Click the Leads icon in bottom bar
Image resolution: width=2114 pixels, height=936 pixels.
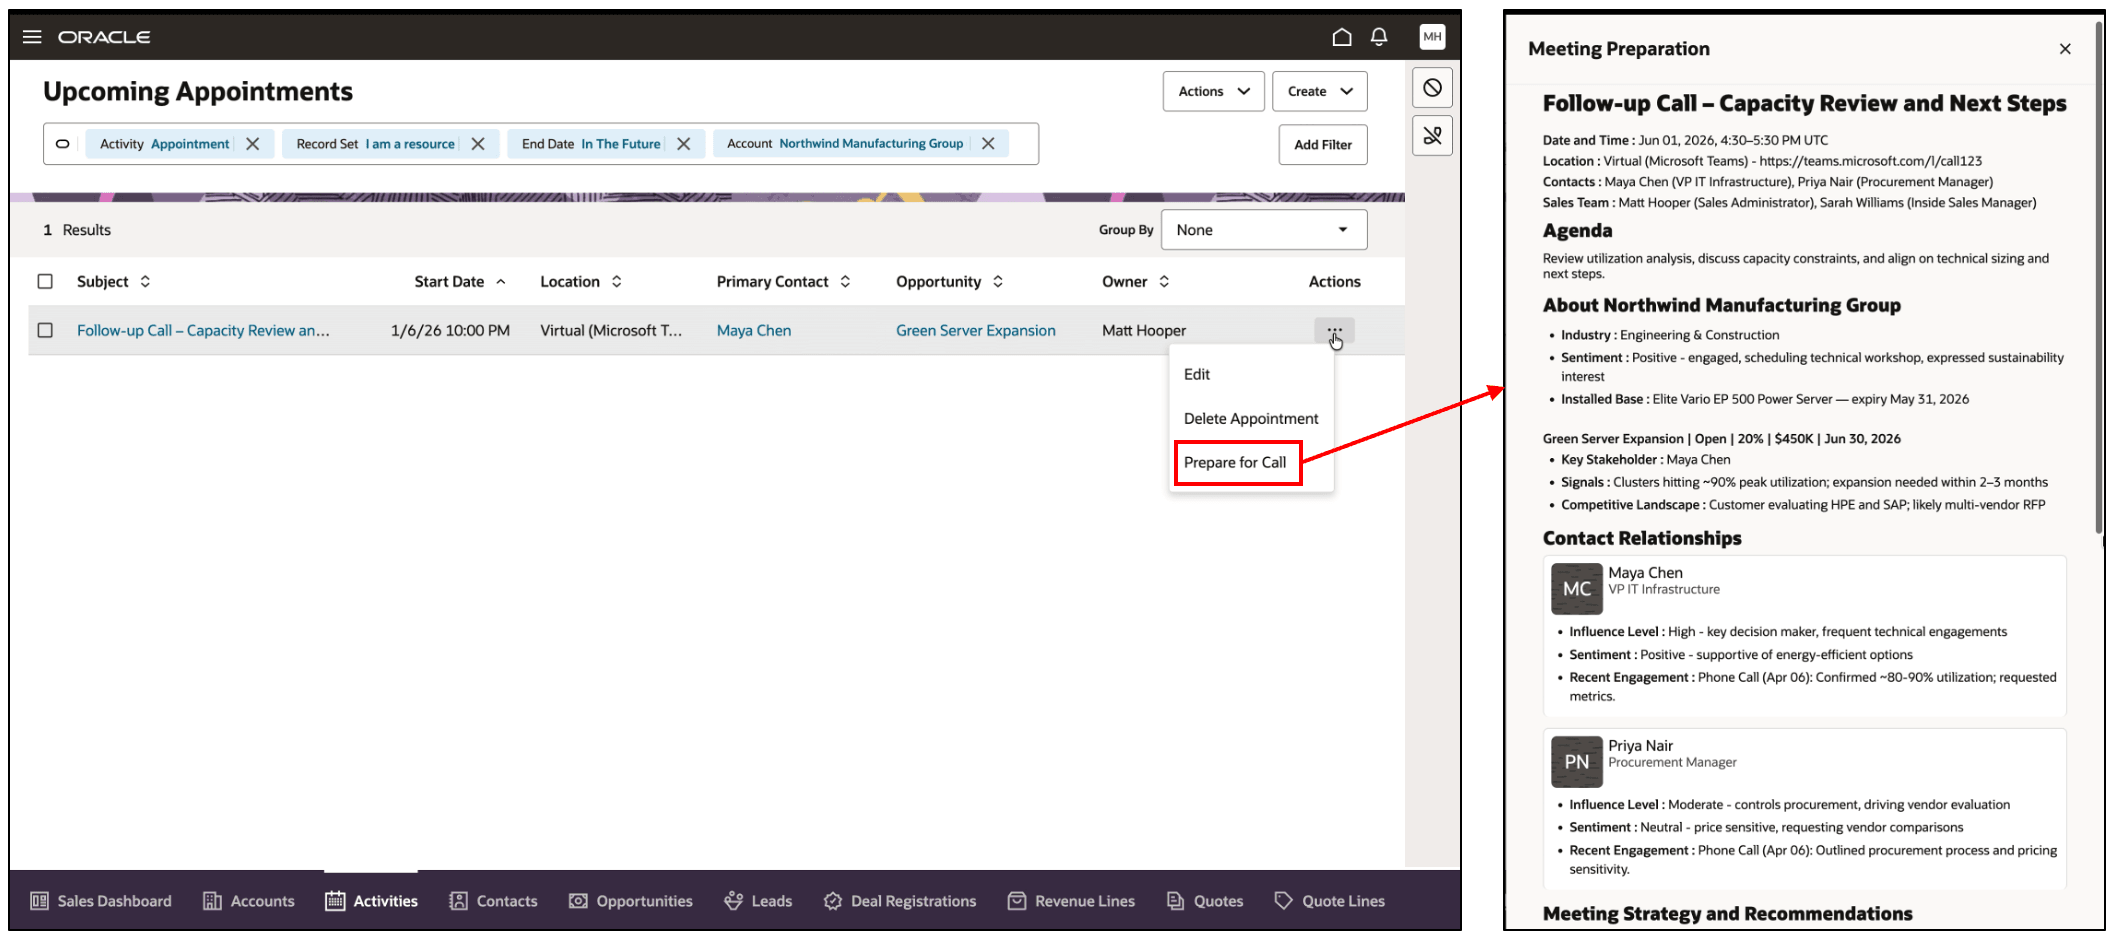point(733,901)
